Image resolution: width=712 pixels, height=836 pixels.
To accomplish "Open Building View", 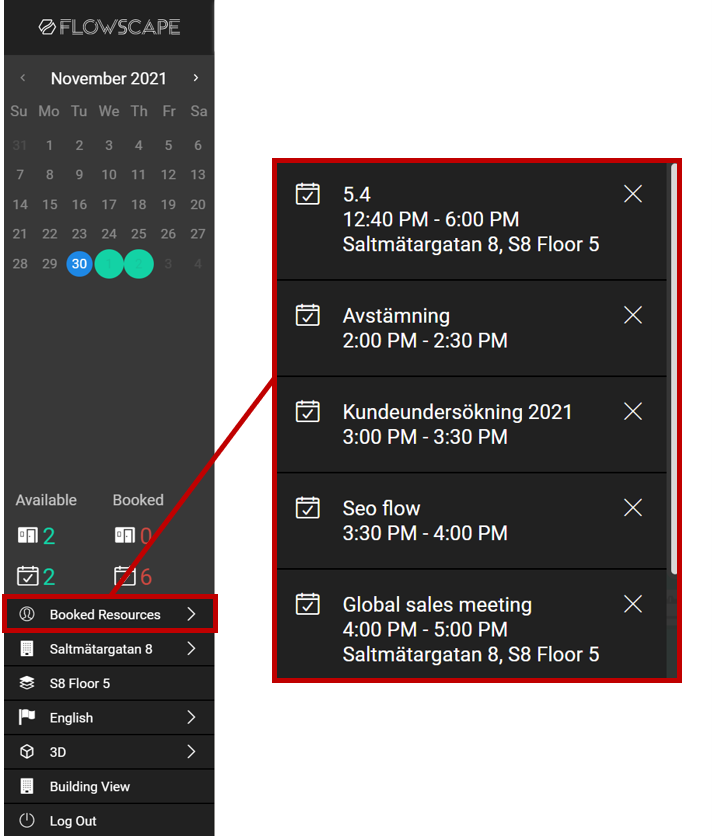I will [109, 786].
